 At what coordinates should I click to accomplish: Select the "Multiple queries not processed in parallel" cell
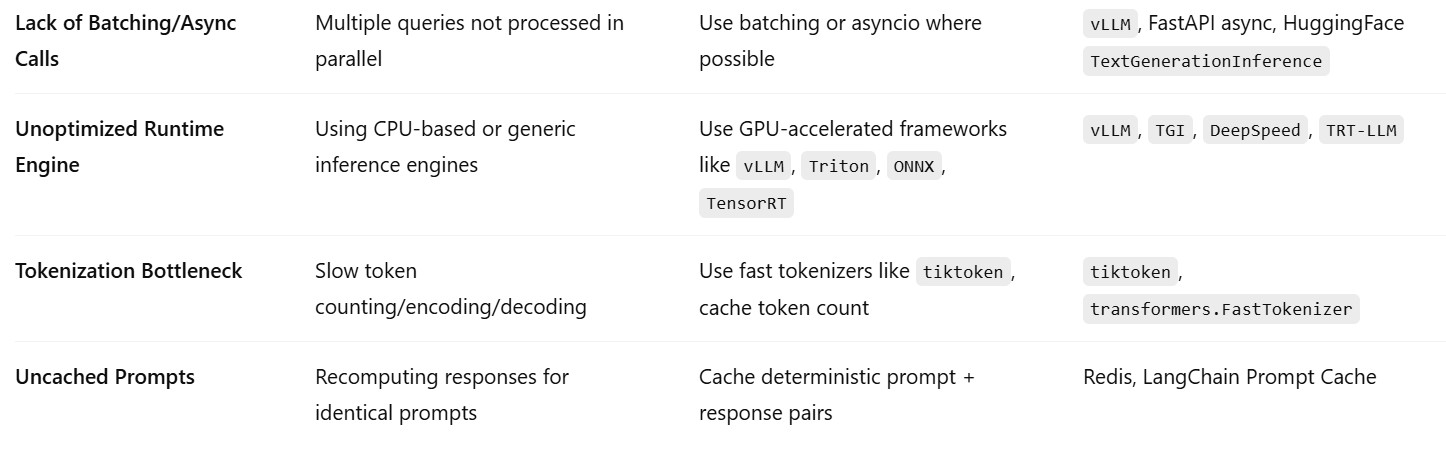pyautogui.click(x=469, y=40)
